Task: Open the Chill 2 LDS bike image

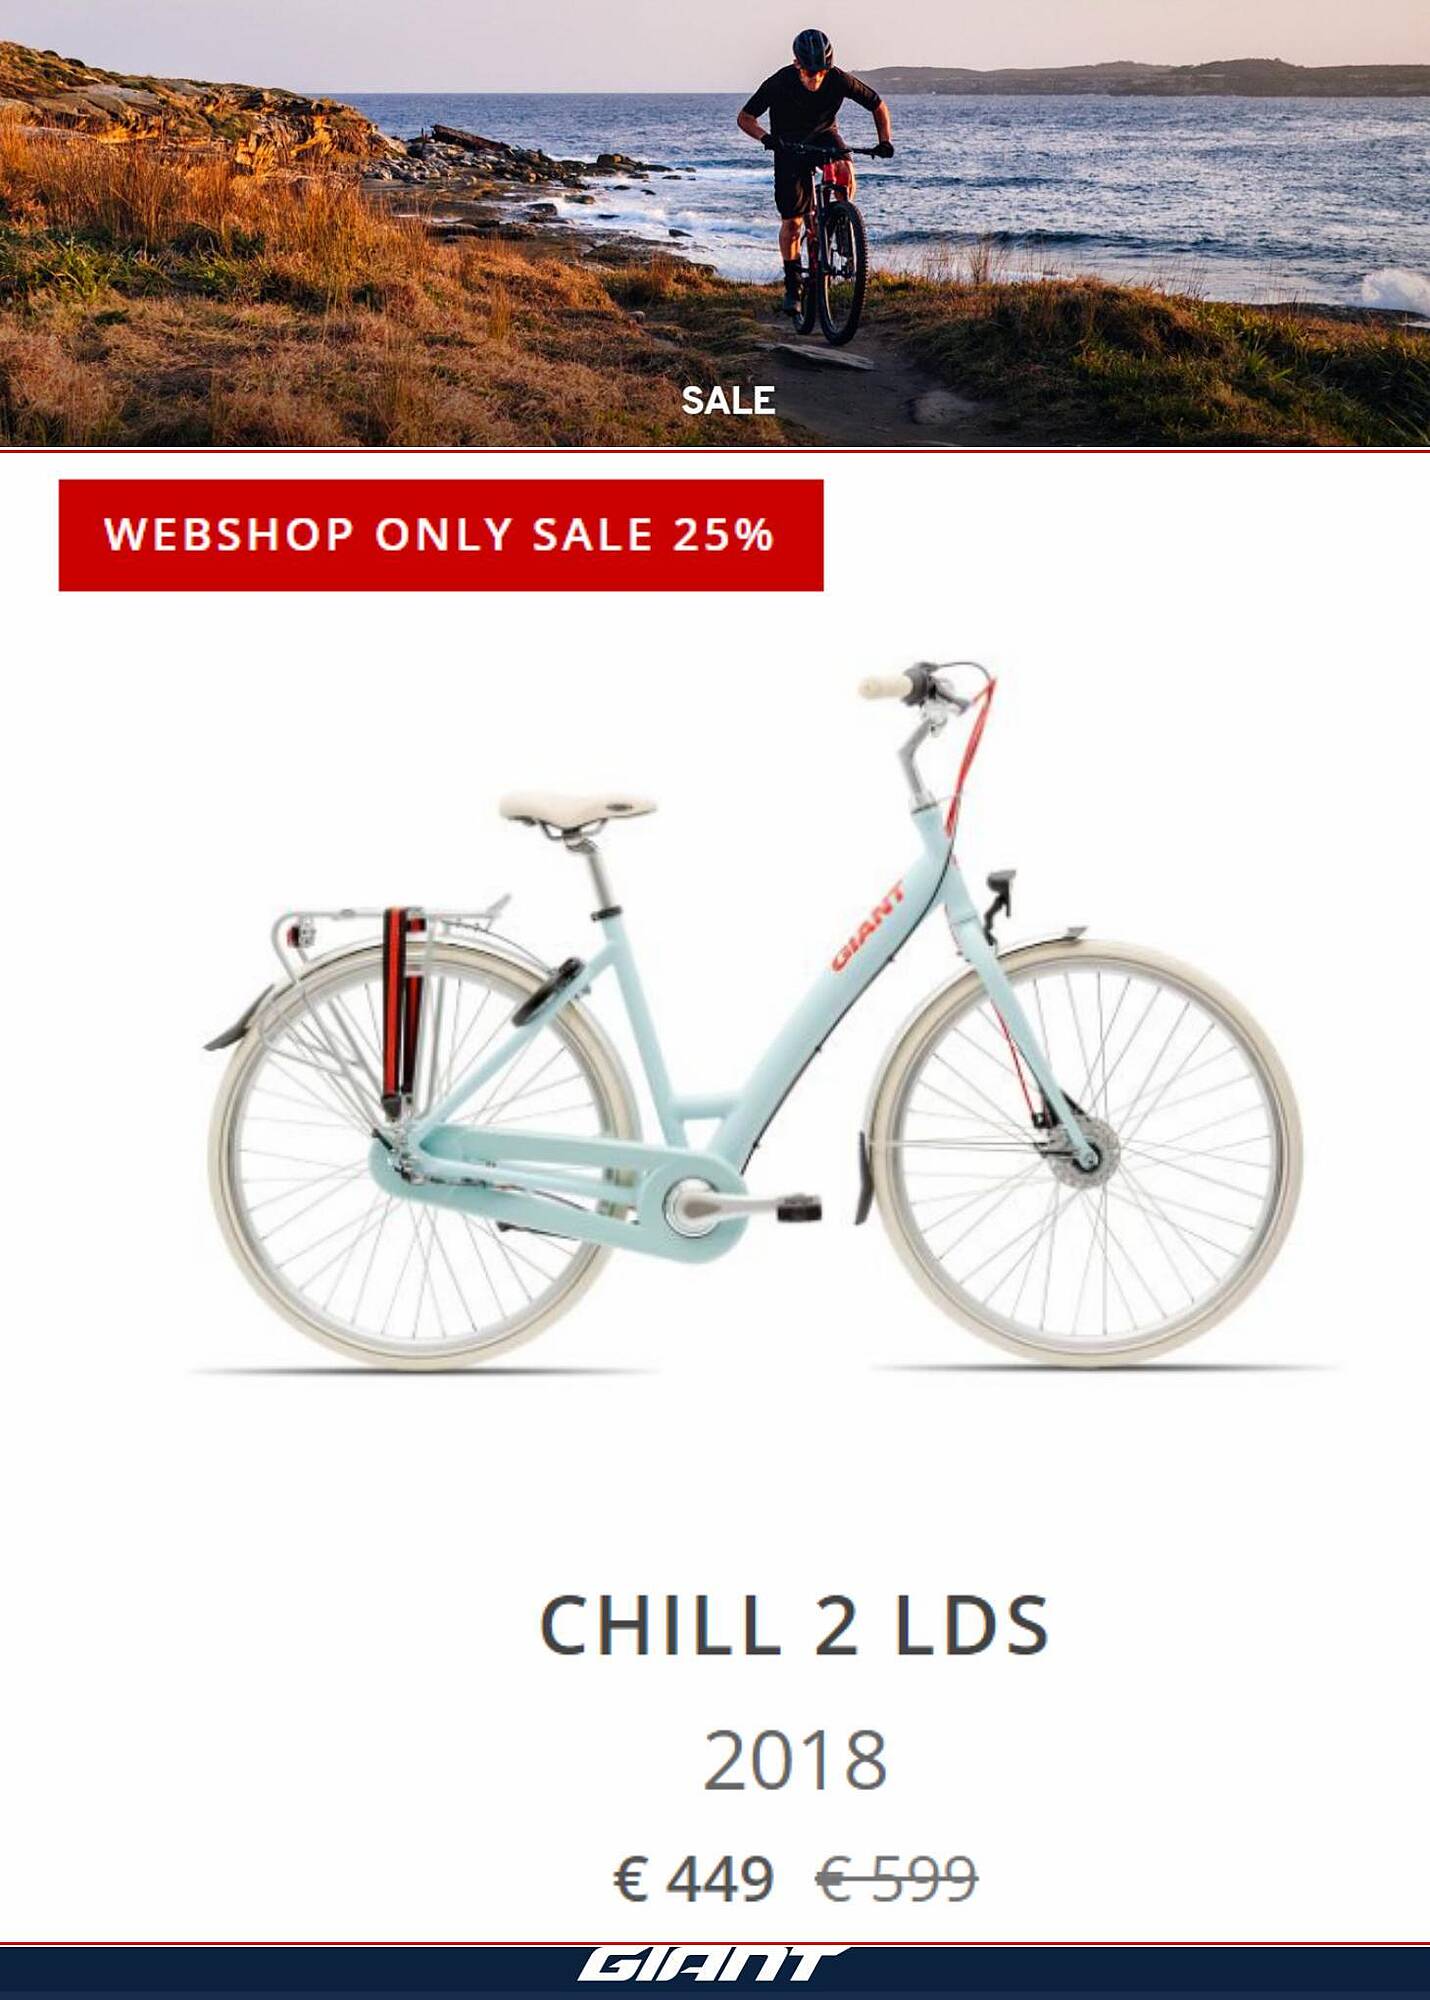Action: coord(756,1016)
